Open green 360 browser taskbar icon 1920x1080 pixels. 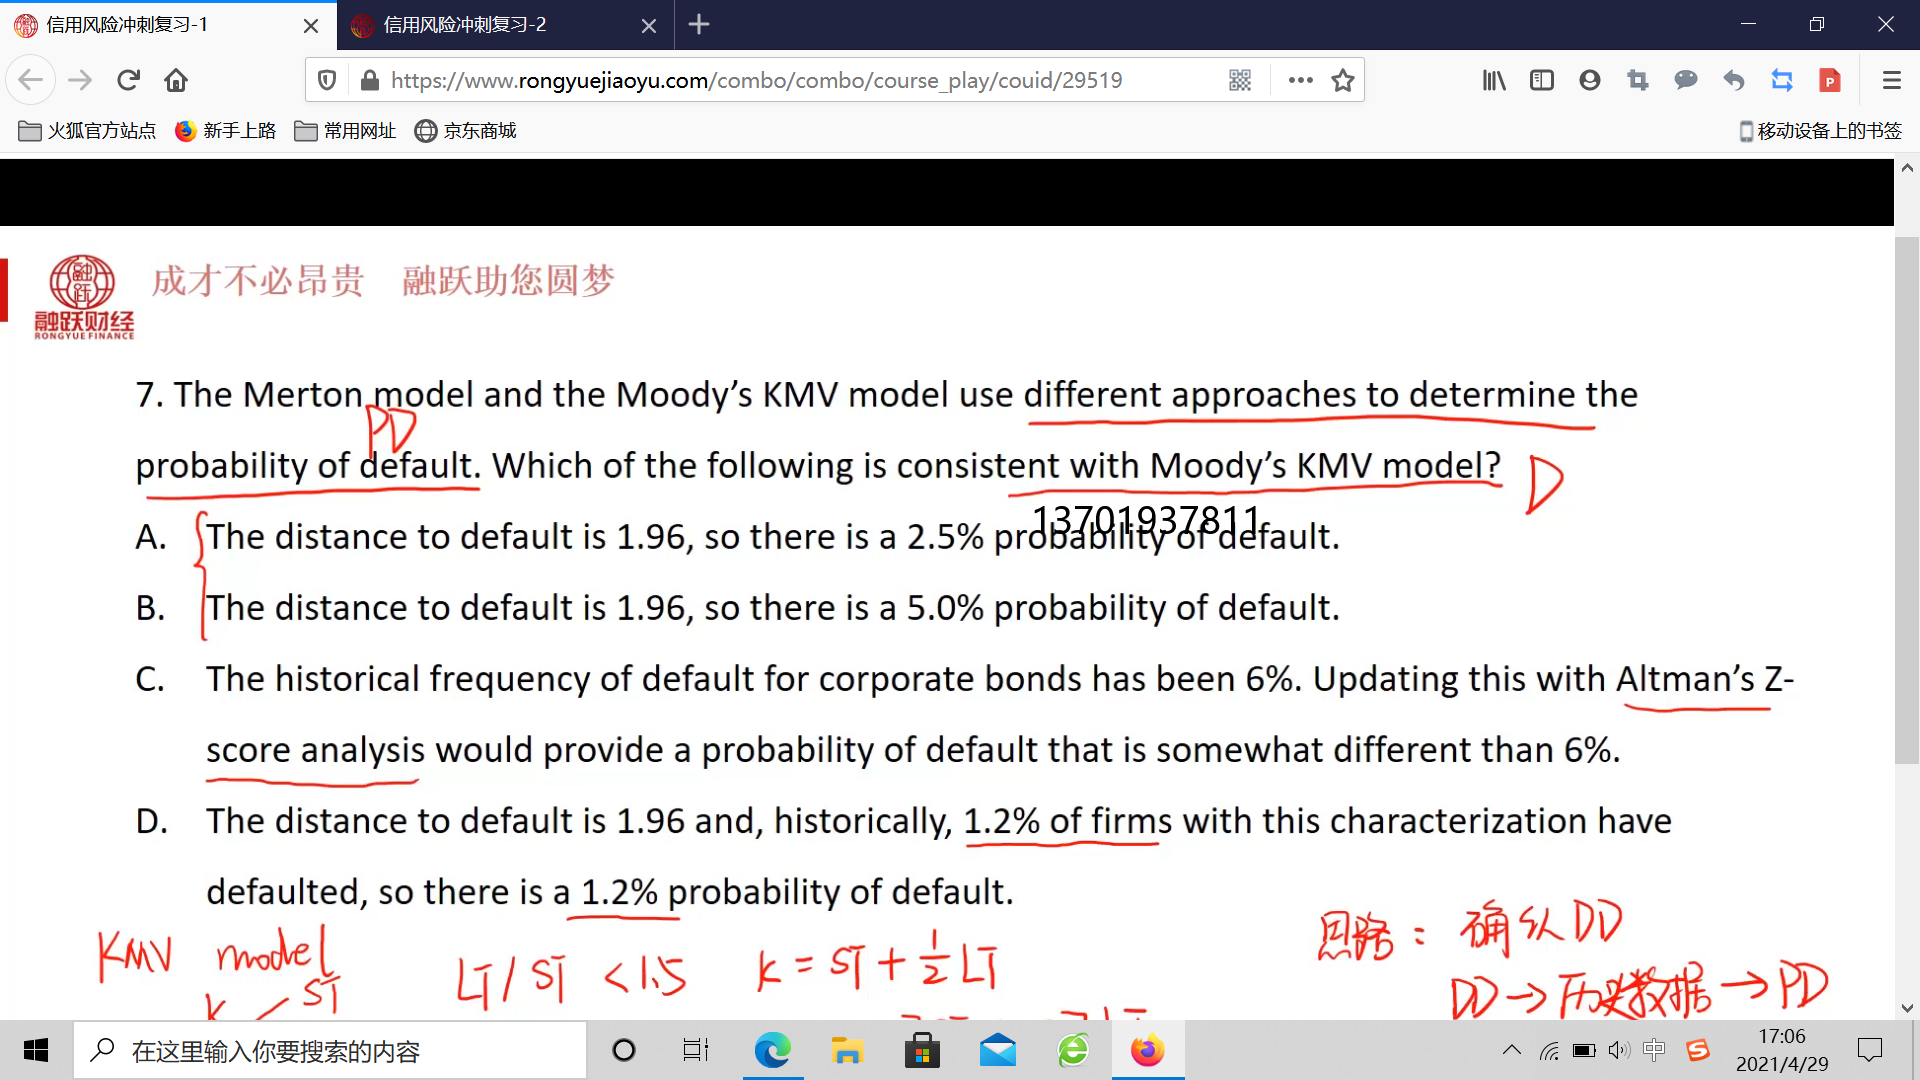pos(1073,1050)
